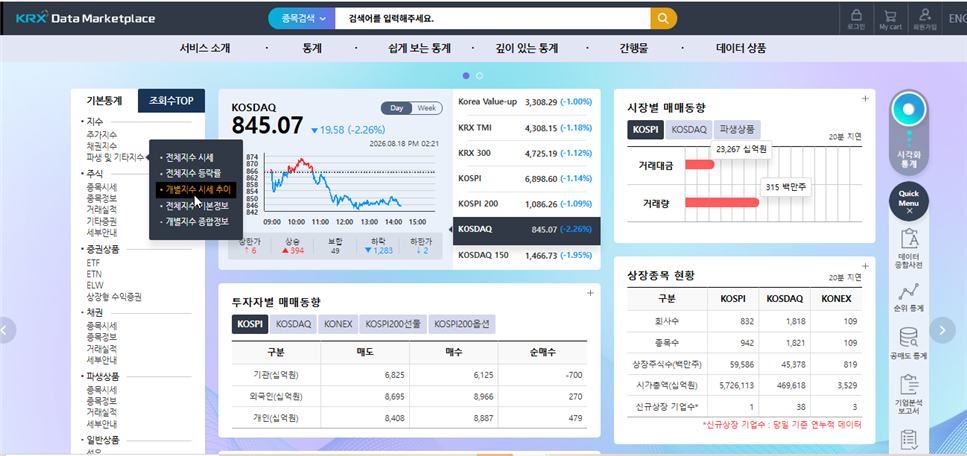
Task: Select KOSDAQ 150 index row
Action: pyautogui.click(x=526, y=255)
